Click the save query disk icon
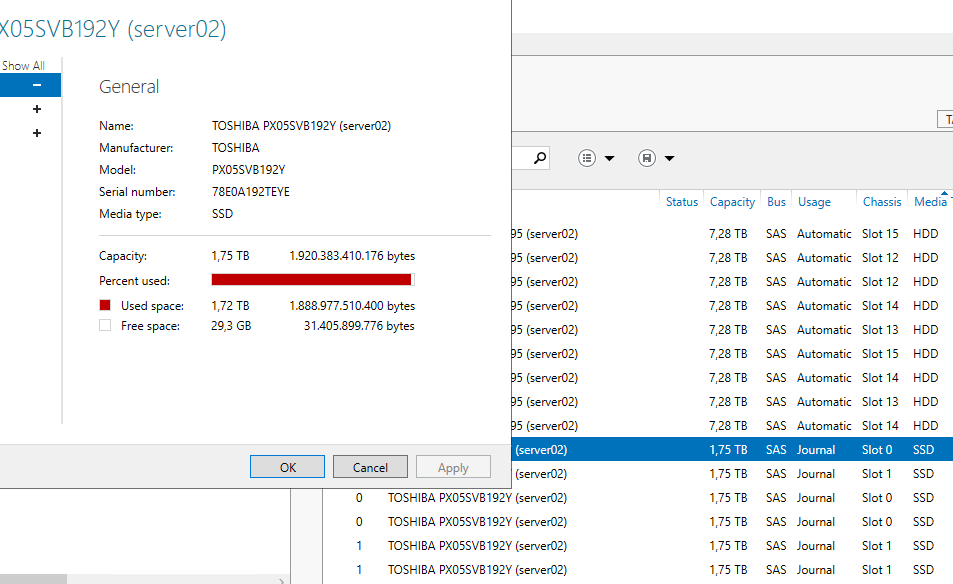 click(x=647, y=158)
